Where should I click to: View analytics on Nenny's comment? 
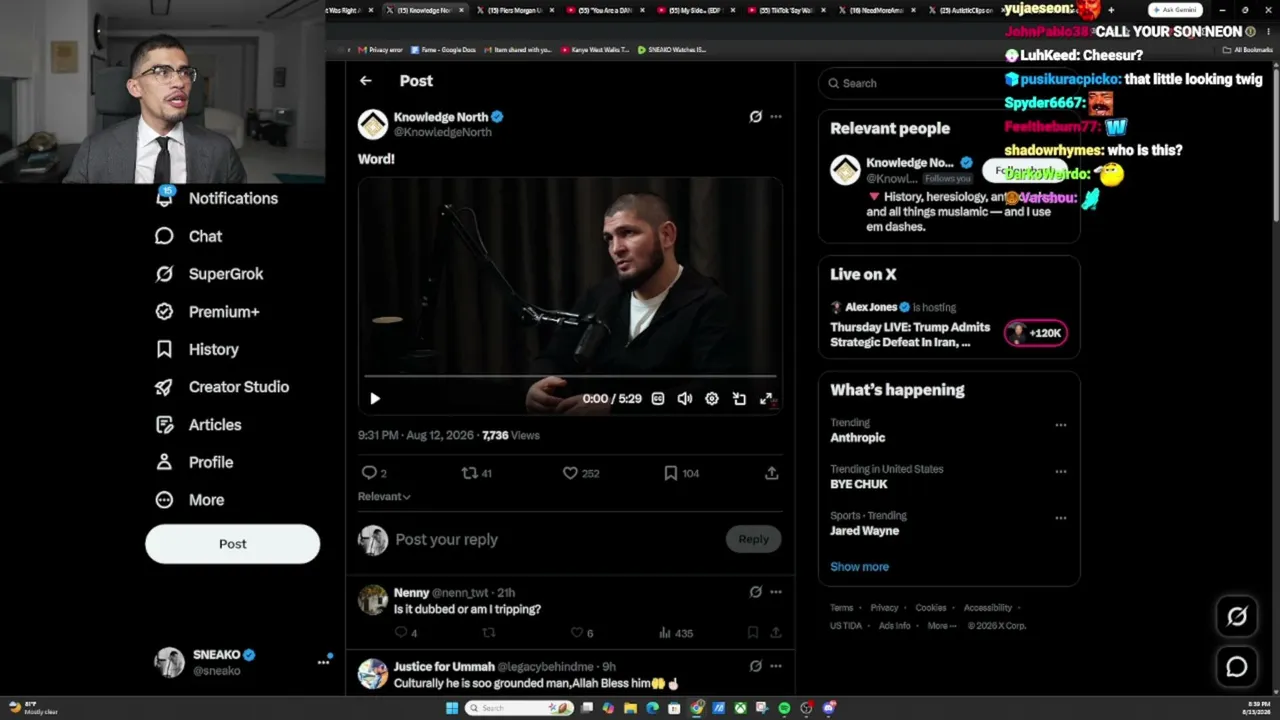pyautogui.click(x=665, y=632)
